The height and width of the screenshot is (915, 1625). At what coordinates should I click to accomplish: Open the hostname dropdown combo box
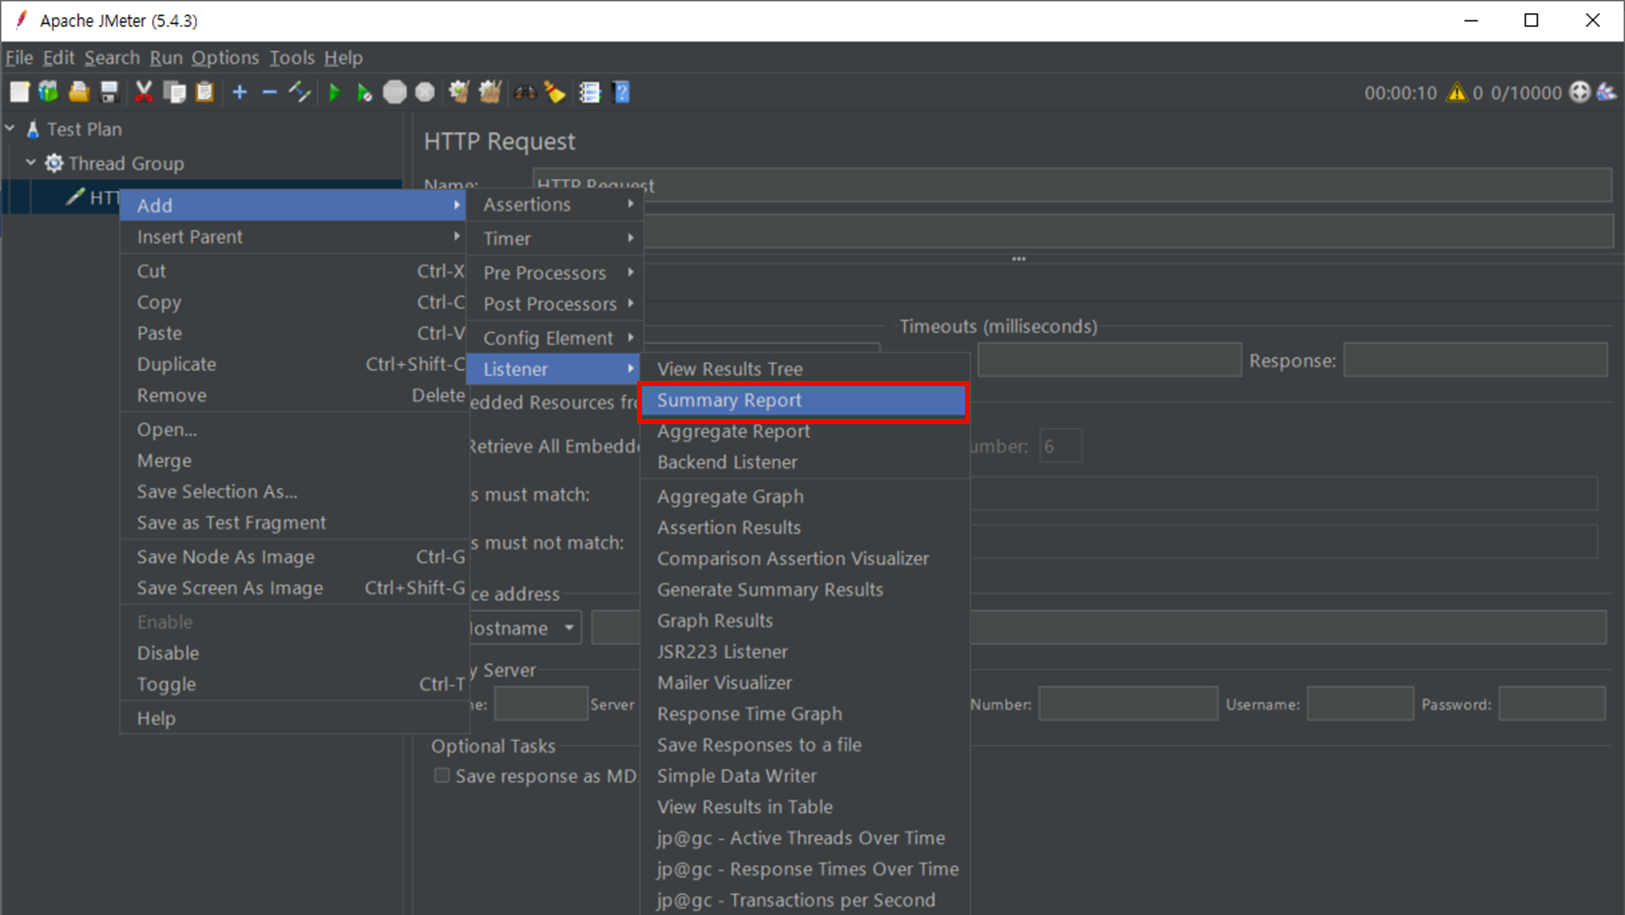pos(523,628)
